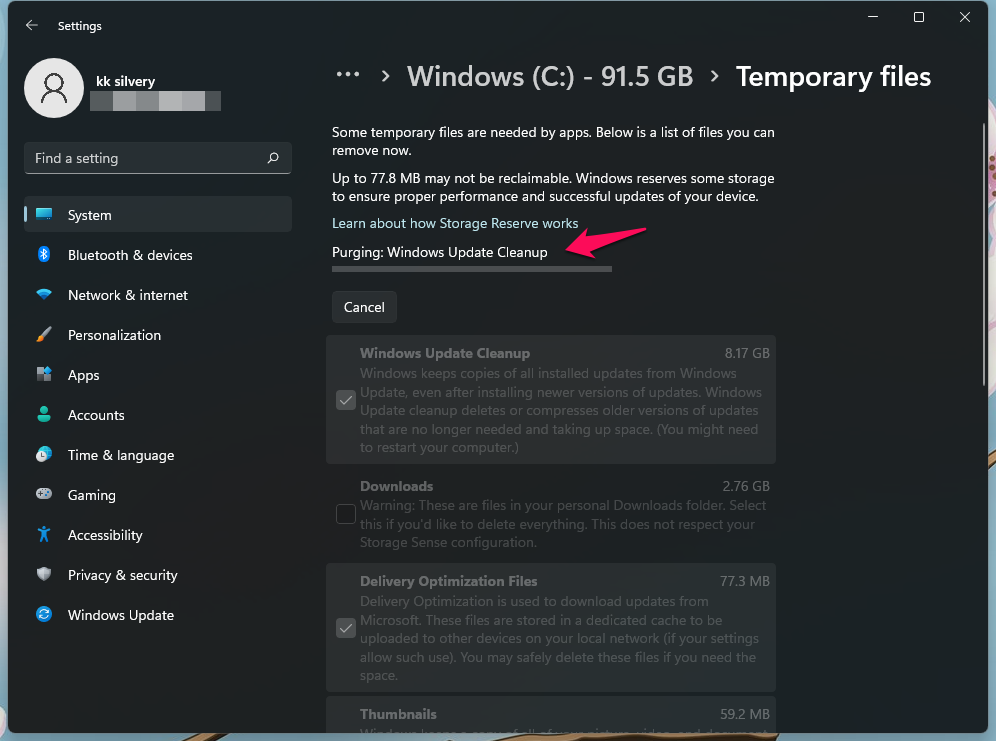
Task: Click the Purging: Windows Update Cleanup status
Action: [x=440, y=252]
